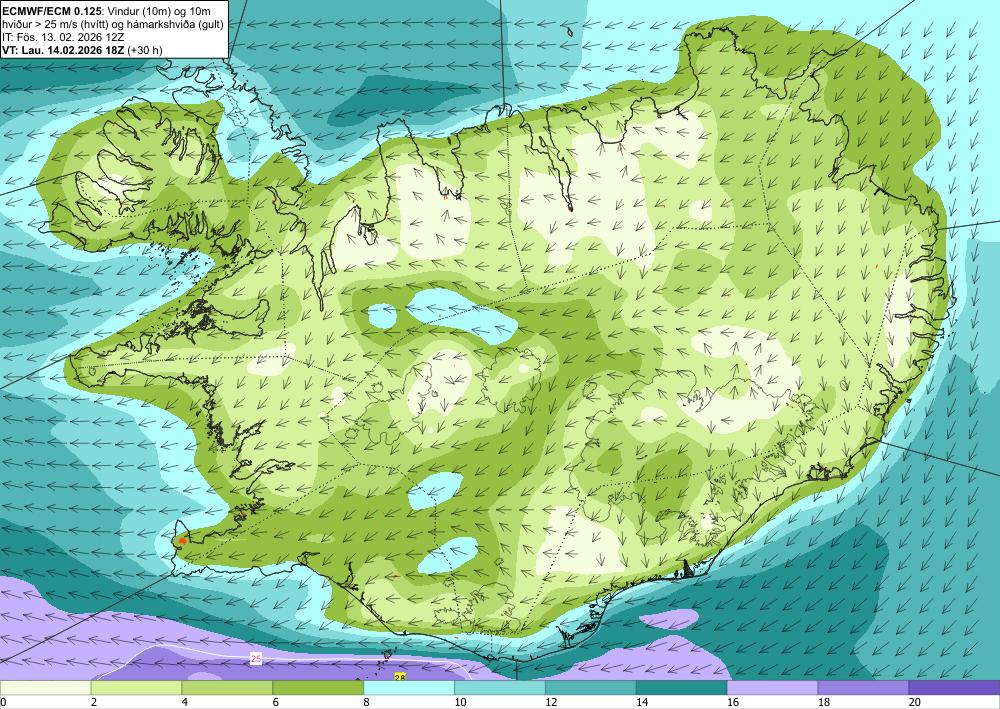1000x709 pixels.
Task: Click the dark green 6–8 m/s legend swatch
Action: (x=318, y=687)
